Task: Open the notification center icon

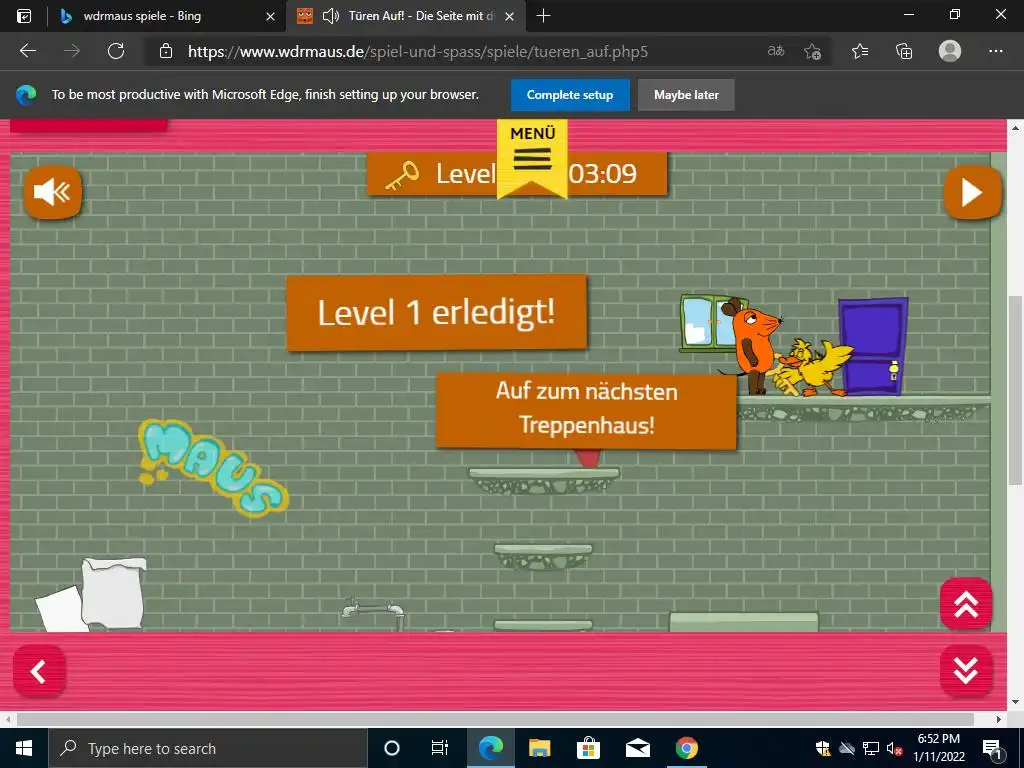Action: [992, 748]
